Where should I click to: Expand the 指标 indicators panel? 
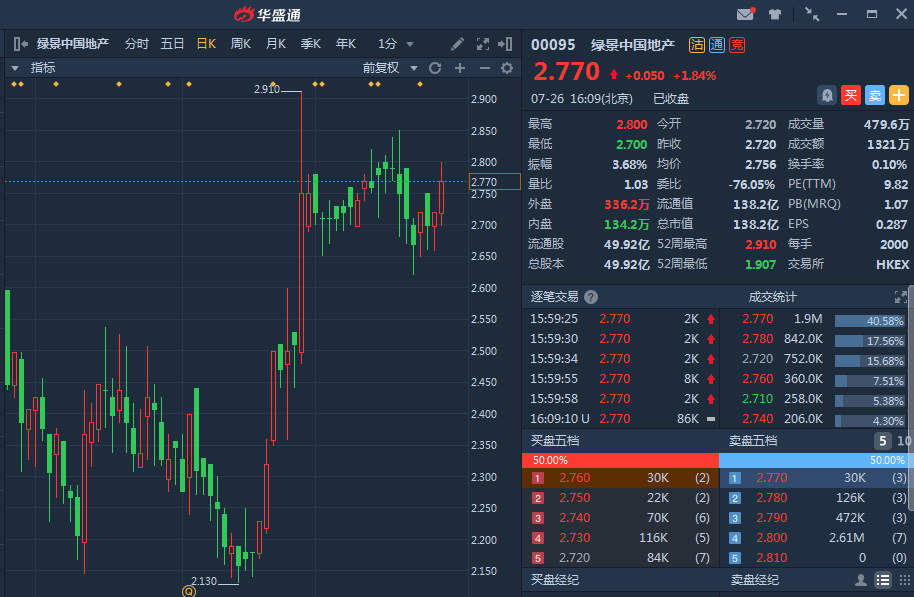pyautogui.click(x=15, y=68)
